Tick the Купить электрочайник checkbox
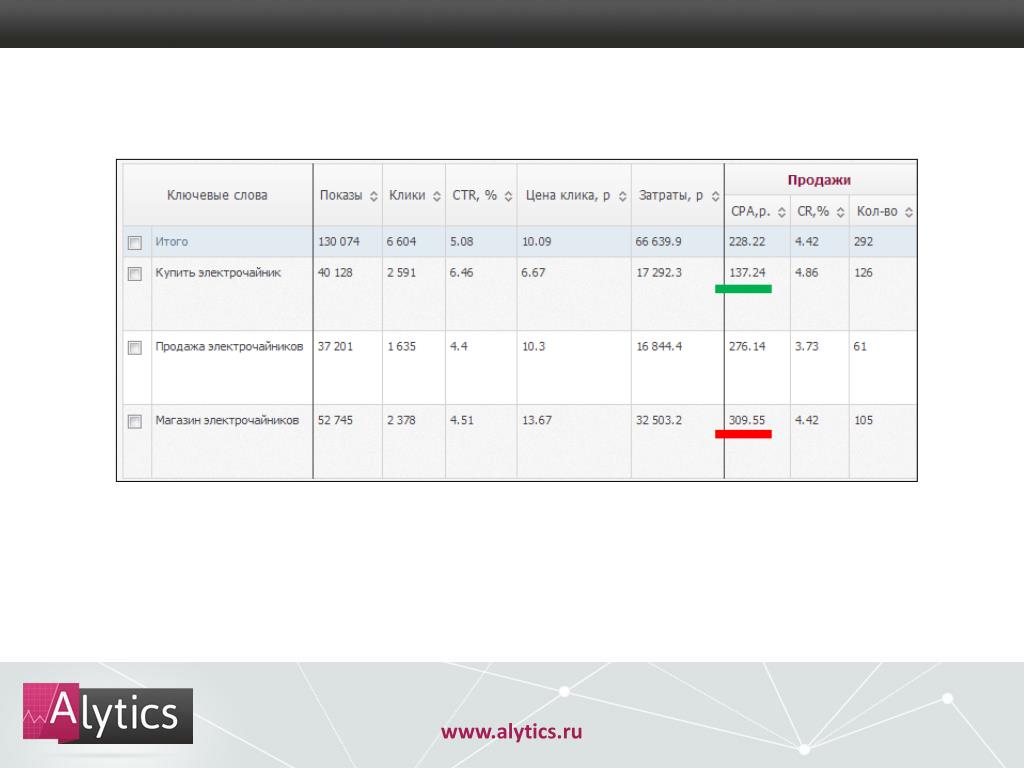This screenshot has width=1024, height=768. [x=135, y=274]
